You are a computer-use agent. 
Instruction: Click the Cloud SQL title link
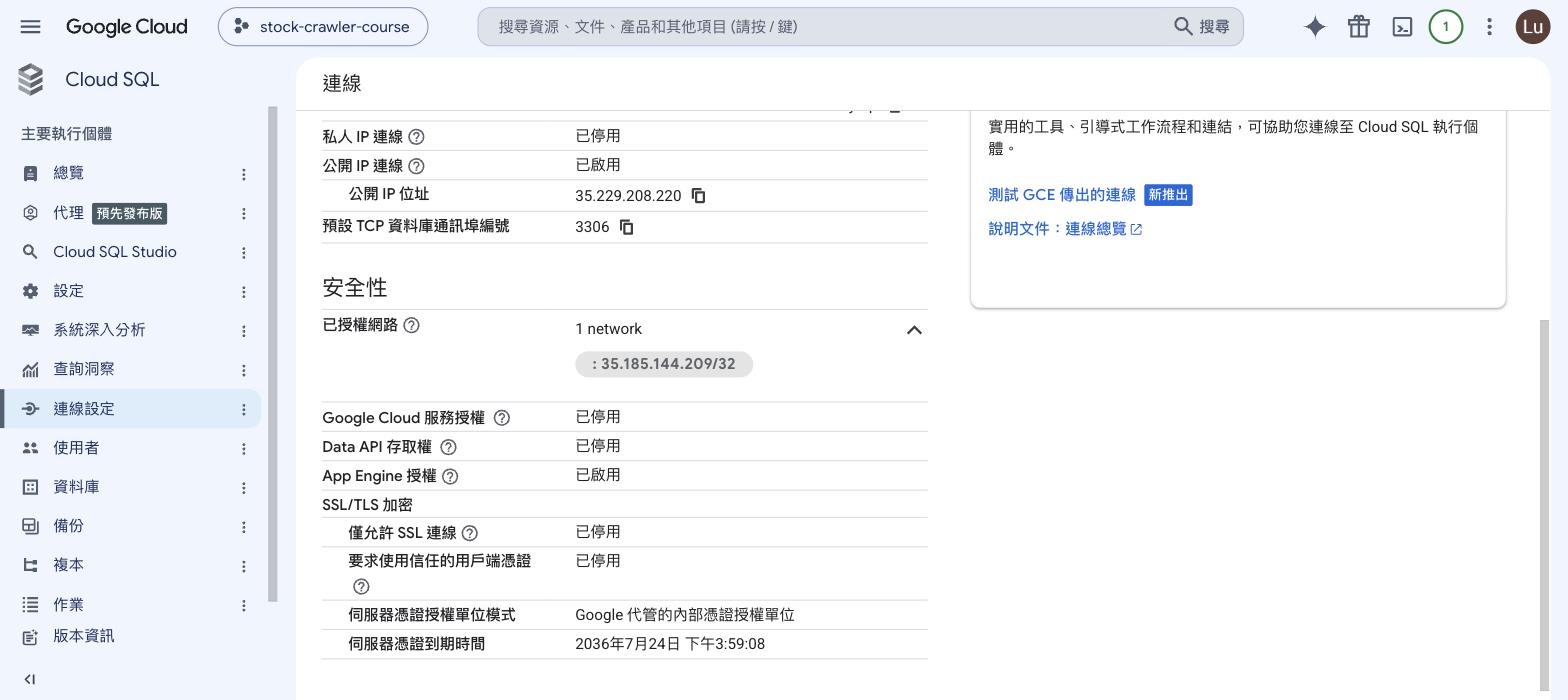point(112,80)
